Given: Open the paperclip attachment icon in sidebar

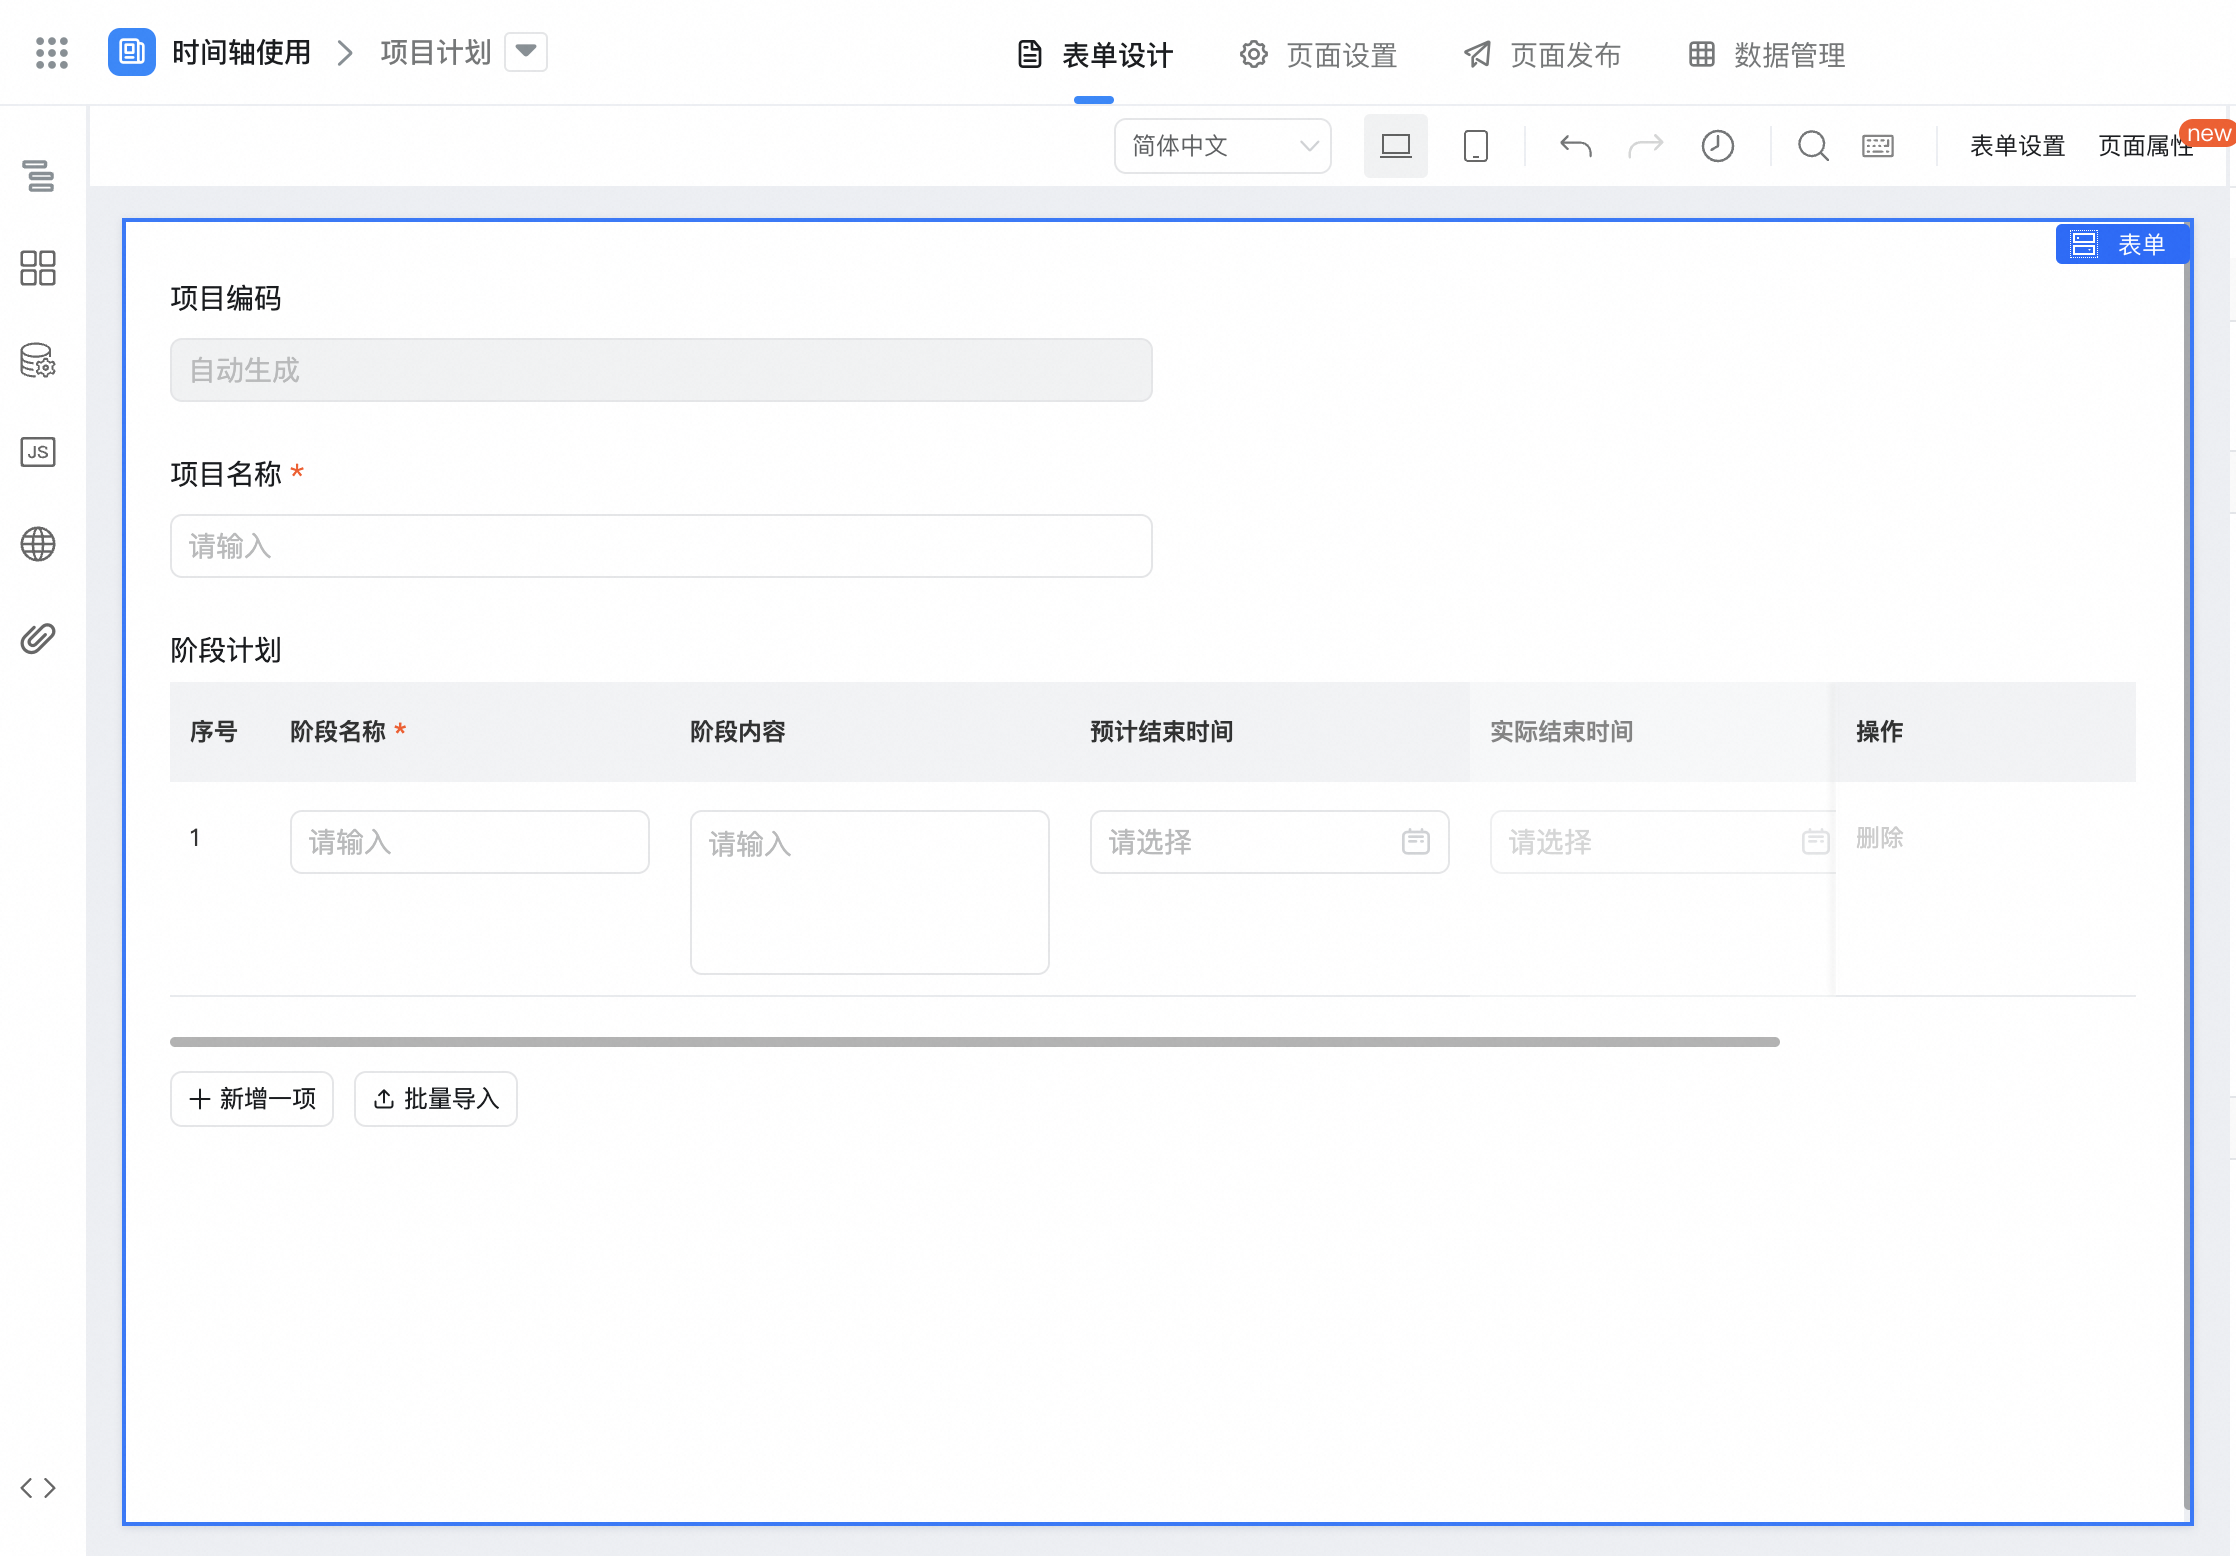Looking at the screenshot, I should pos(38,638).
